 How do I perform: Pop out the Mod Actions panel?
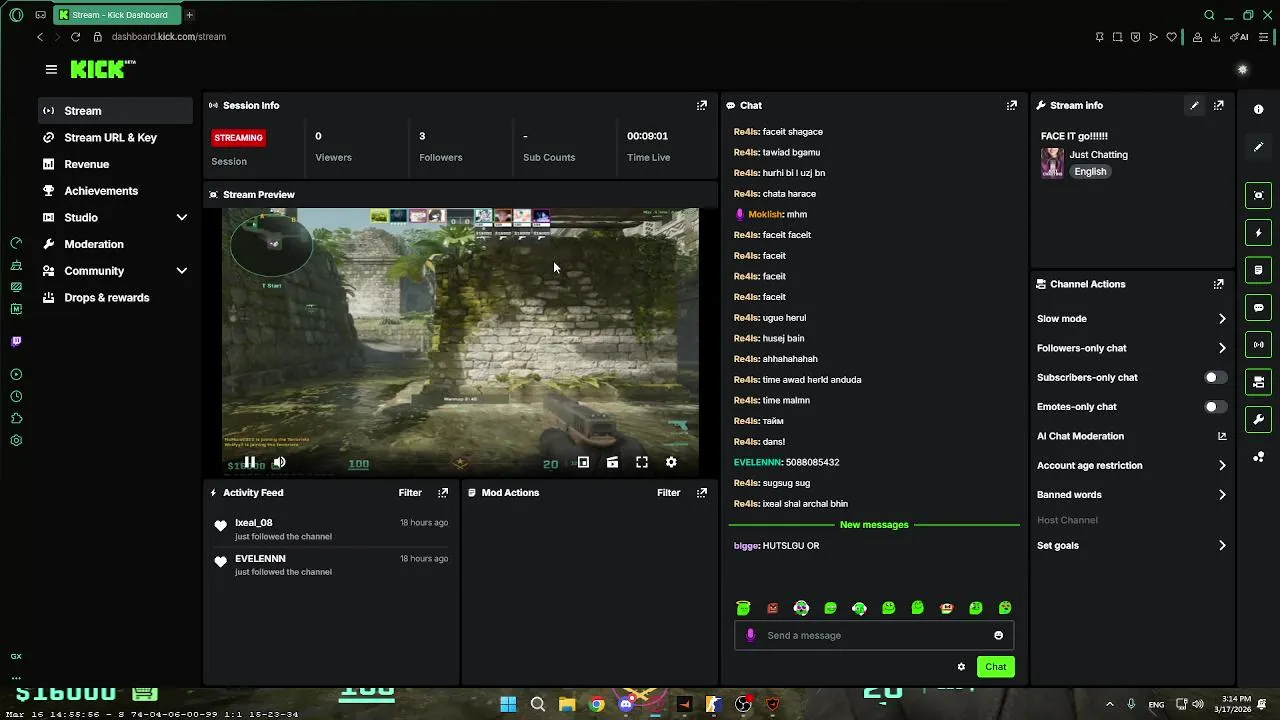701,492
